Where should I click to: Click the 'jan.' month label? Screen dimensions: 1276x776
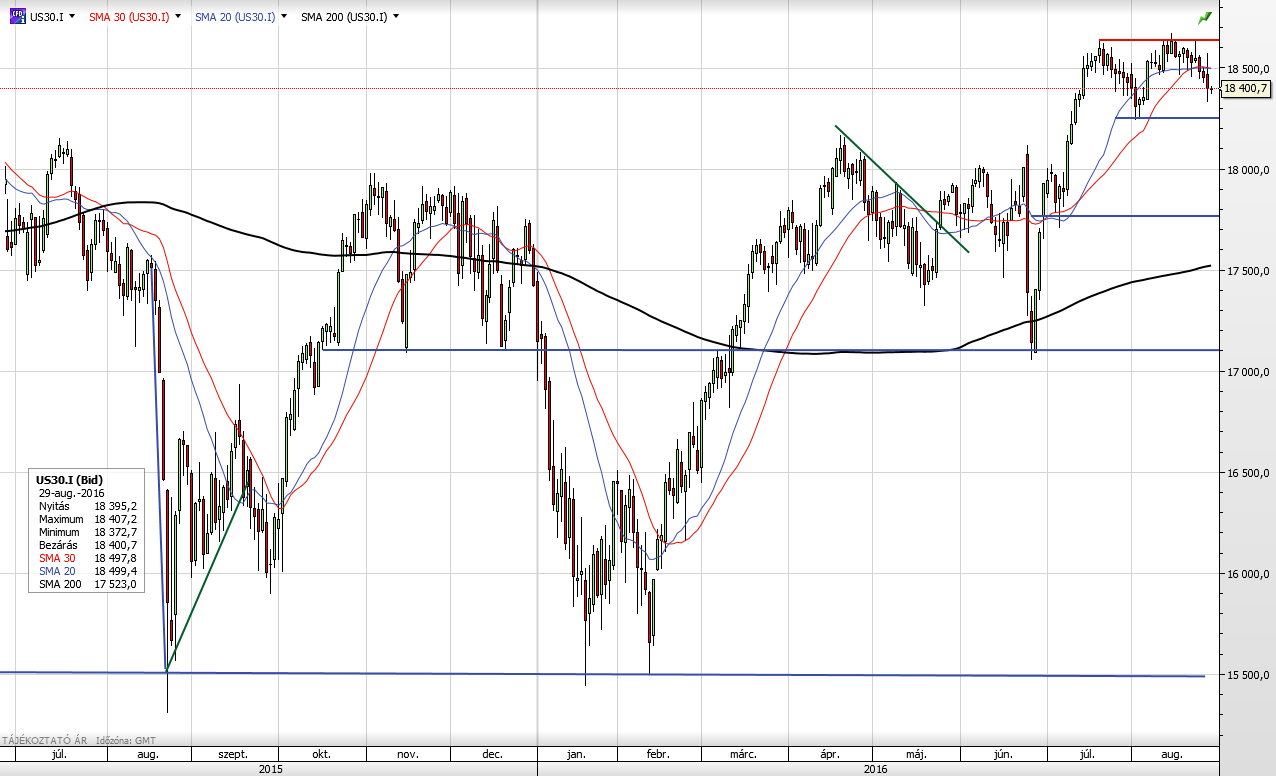click(576, 754)
